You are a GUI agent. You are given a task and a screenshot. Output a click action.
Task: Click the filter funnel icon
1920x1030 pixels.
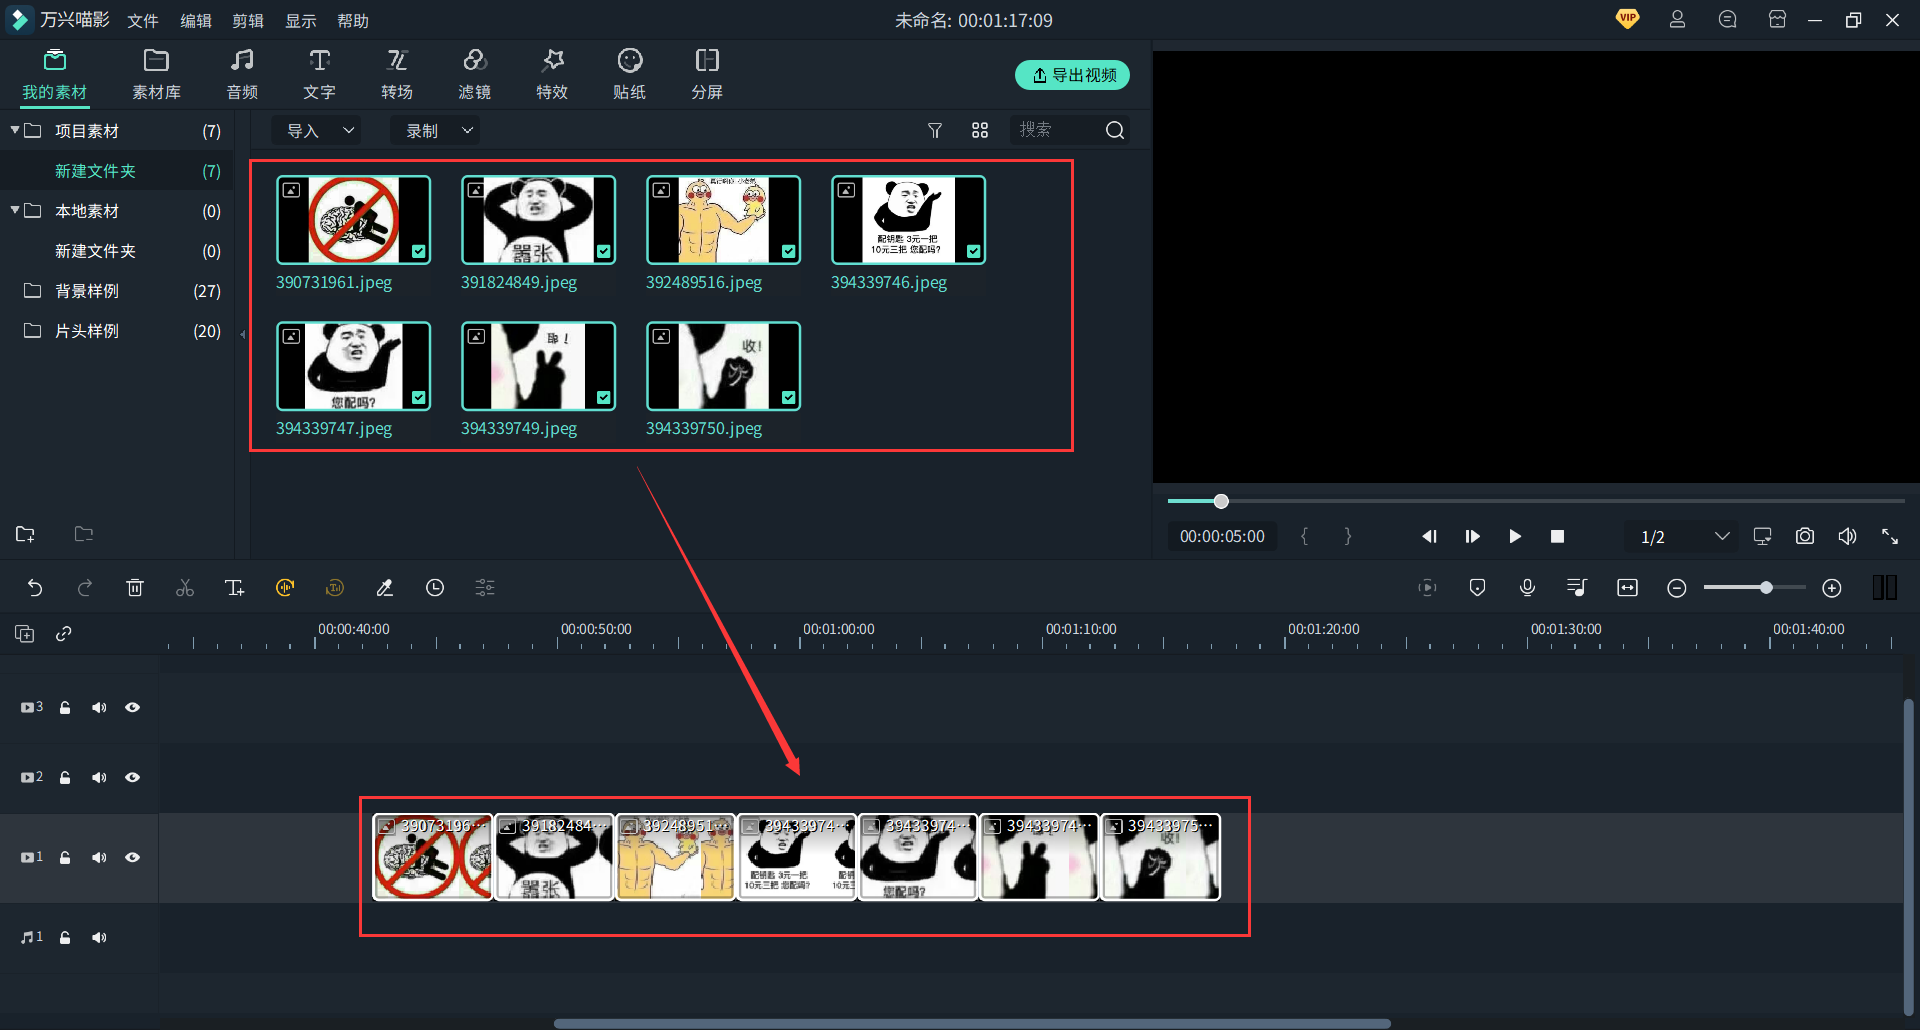point(935,131)
